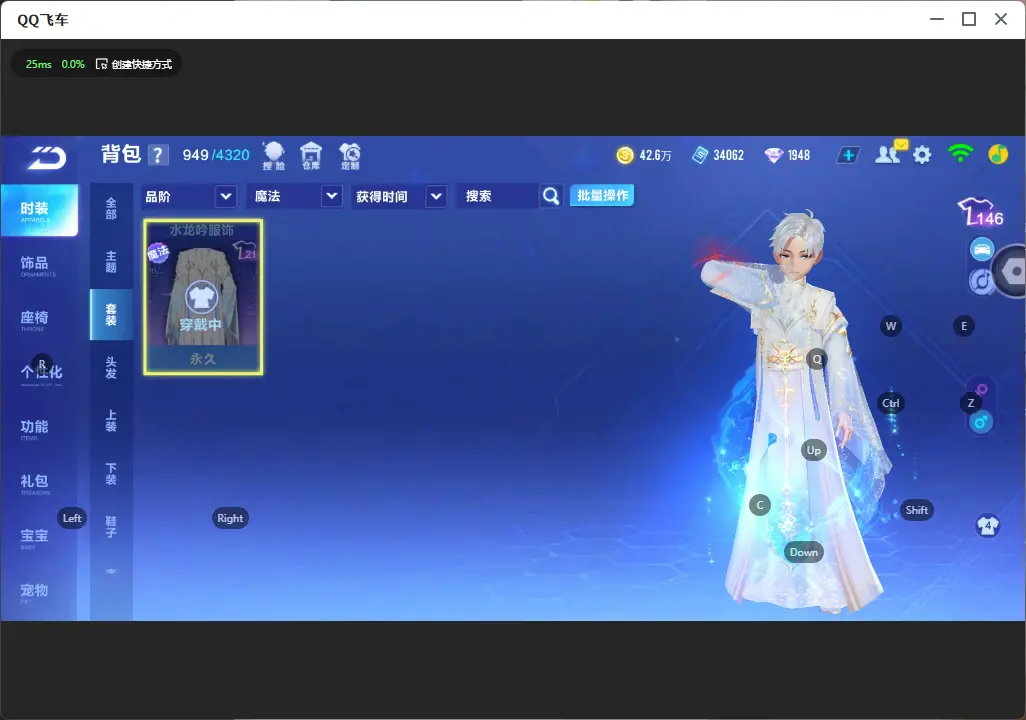Click the 949/4320 backpack capacity text
The image size is (1026, 720).
point(216,155)
